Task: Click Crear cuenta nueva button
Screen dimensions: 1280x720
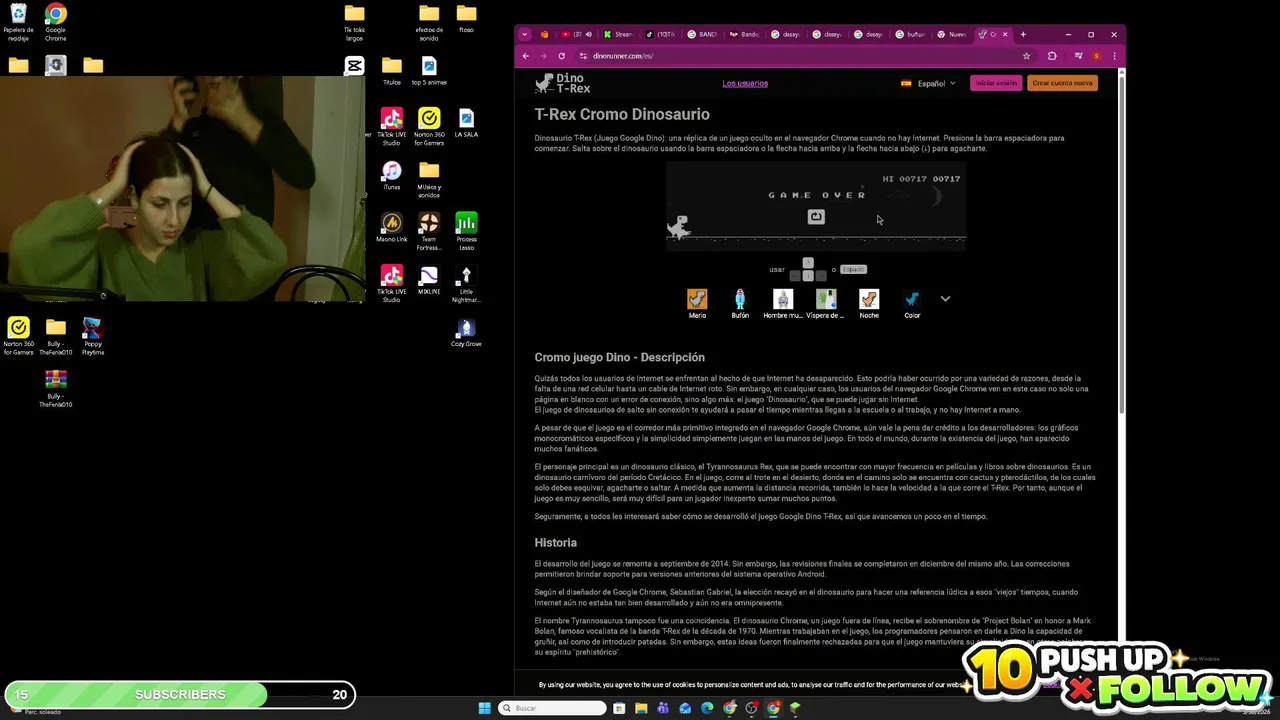Action: pyautogui.click(x=1062, y=83)
